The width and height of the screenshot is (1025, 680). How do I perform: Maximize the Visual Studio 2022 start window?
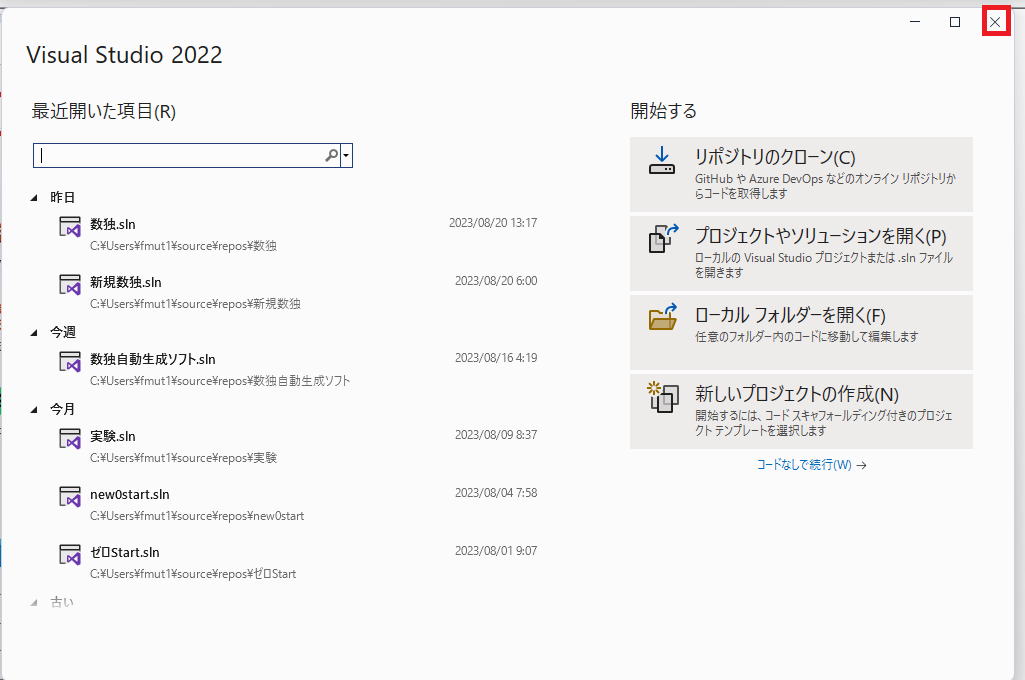coord(955,22)
